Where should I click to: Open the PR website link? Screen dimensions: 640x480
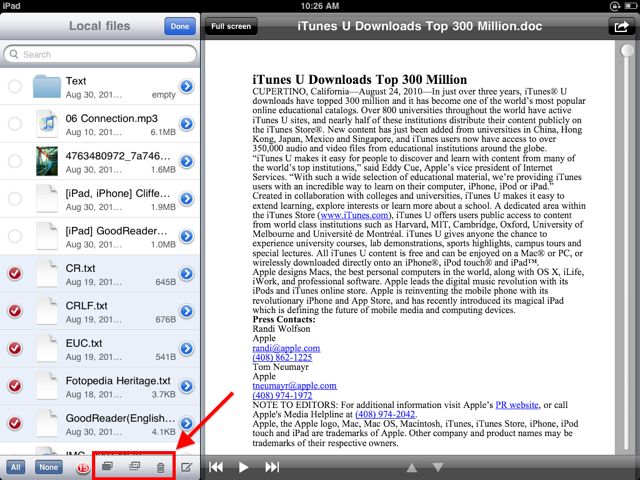click(517, 405)
